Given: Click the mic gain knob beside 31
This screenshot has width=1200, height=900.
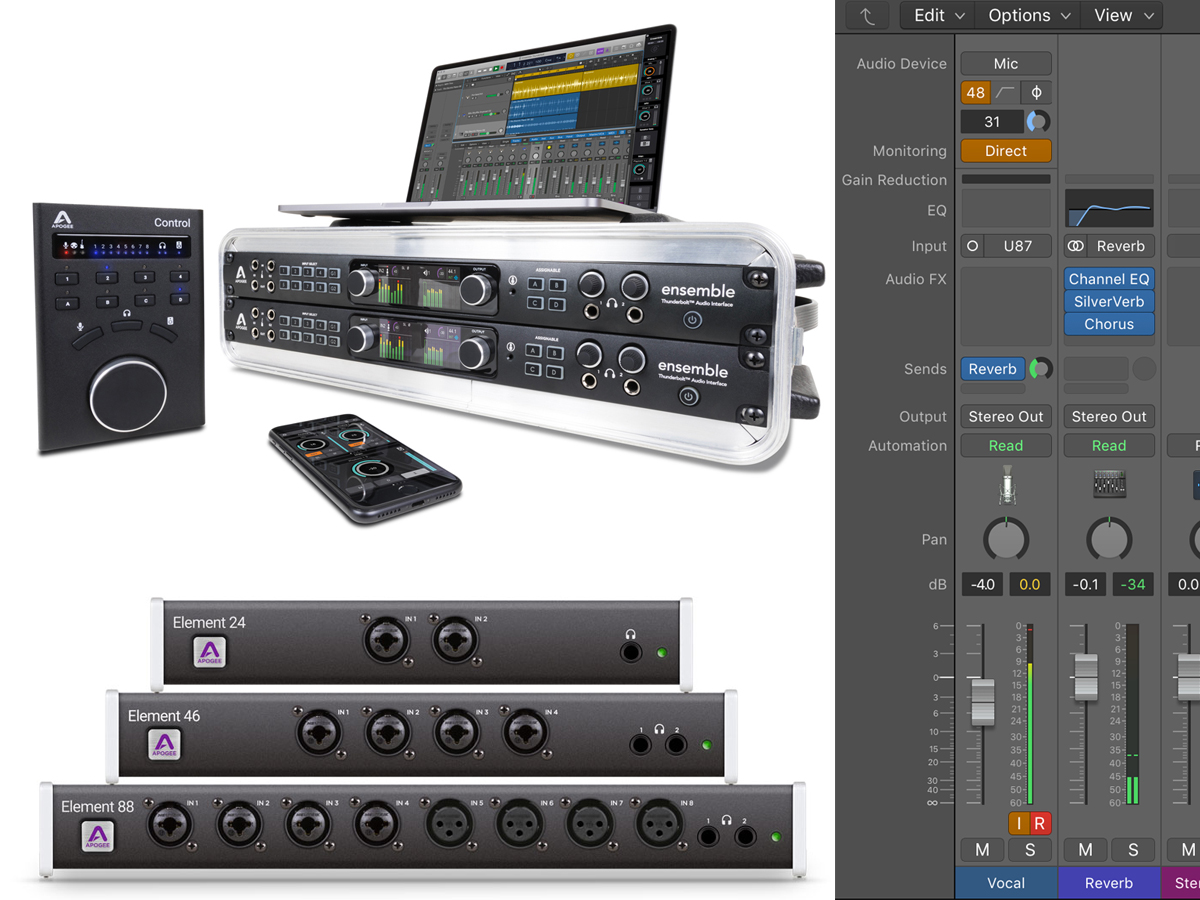Looking at the screenshot, I should point(1039,122).
